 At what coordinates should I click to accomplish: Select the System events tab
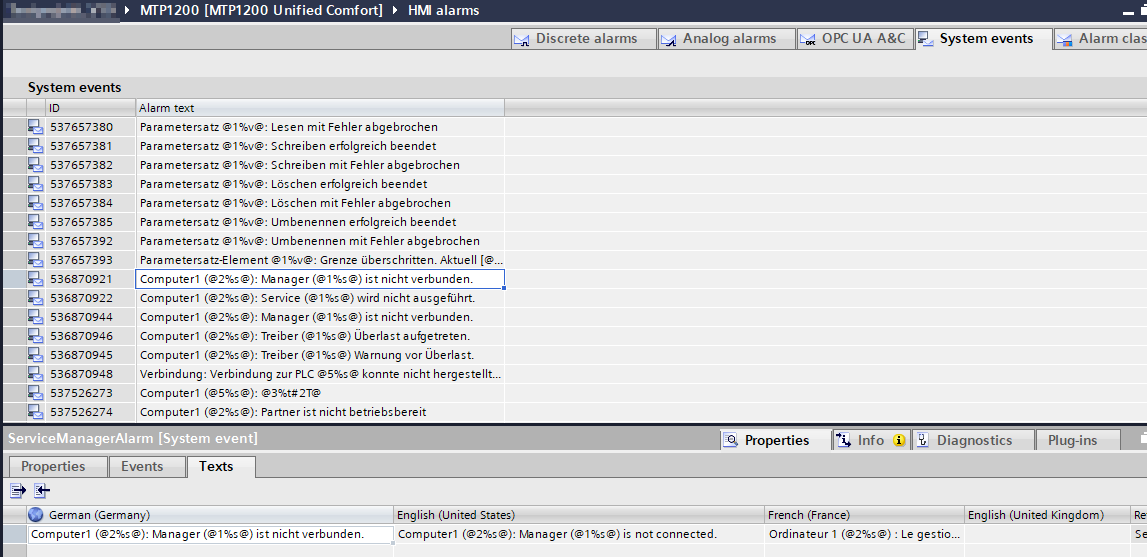point(984,39)
